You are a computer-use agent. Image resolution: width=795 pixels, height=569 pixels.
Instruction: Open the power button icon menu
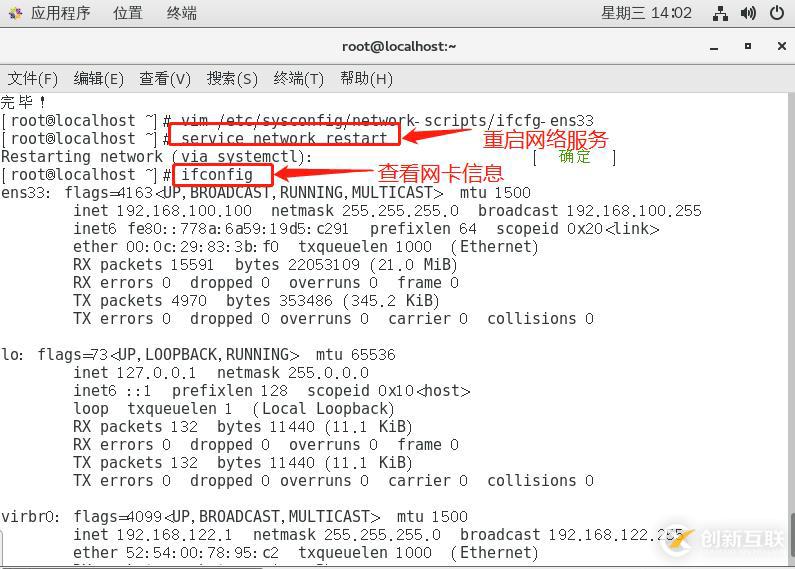tap(777, 13)
